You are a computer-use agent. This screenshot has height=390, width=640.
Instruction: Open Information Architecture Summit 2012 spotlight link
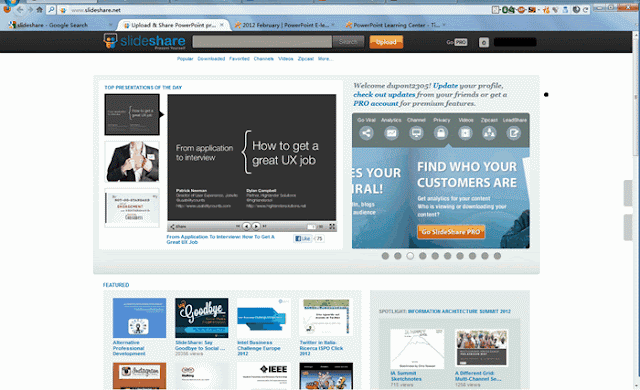coord(459,311)
